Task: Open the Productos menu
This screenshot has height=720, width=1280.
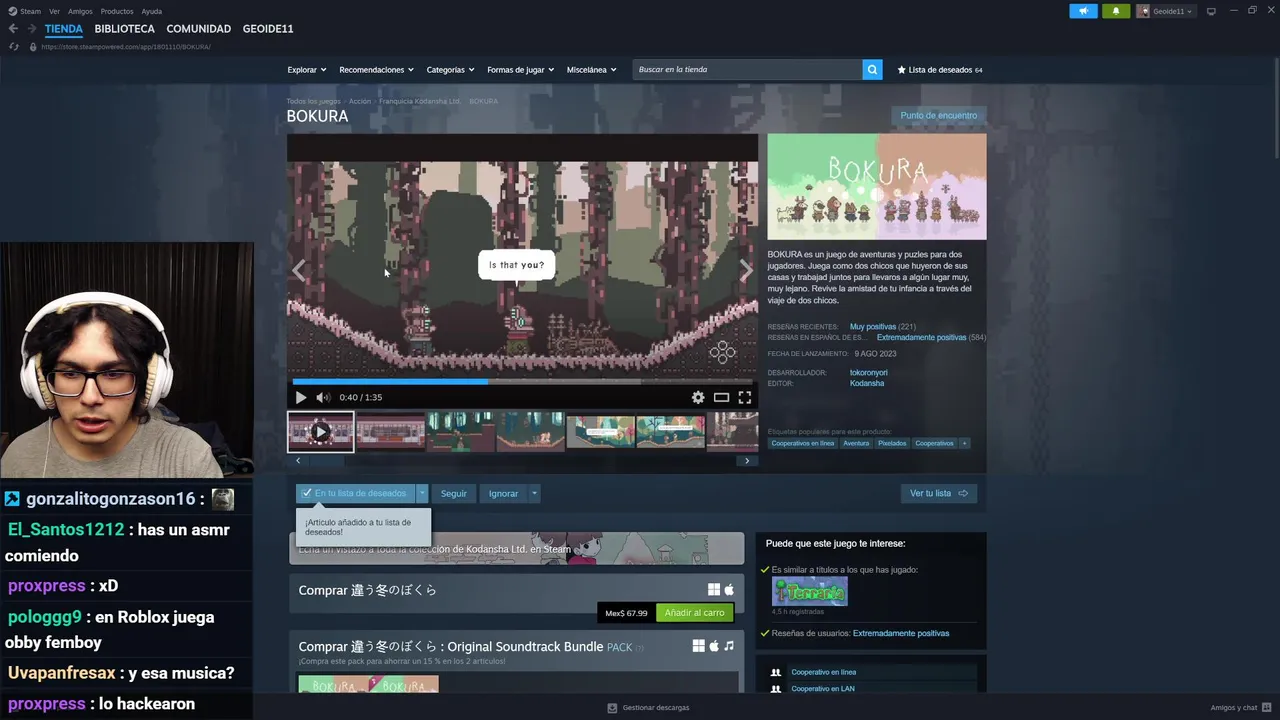Action: pos(117,11)
